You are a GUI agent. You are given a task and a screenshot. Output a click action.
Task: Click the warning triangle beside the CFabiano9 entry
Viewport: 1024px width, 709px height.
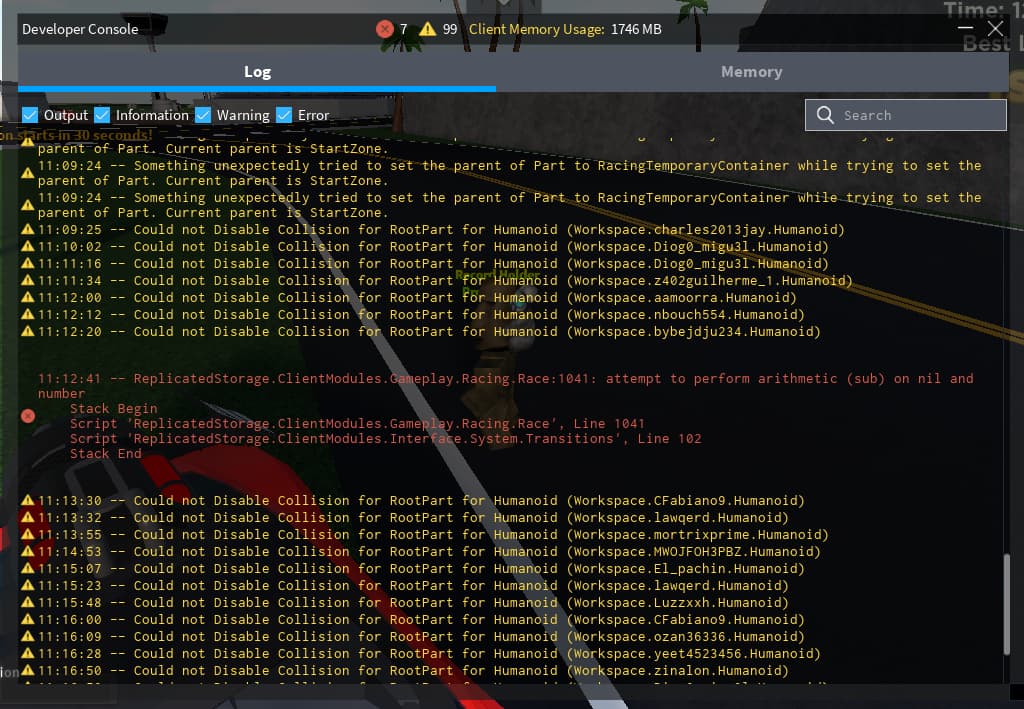coord(28,500)
